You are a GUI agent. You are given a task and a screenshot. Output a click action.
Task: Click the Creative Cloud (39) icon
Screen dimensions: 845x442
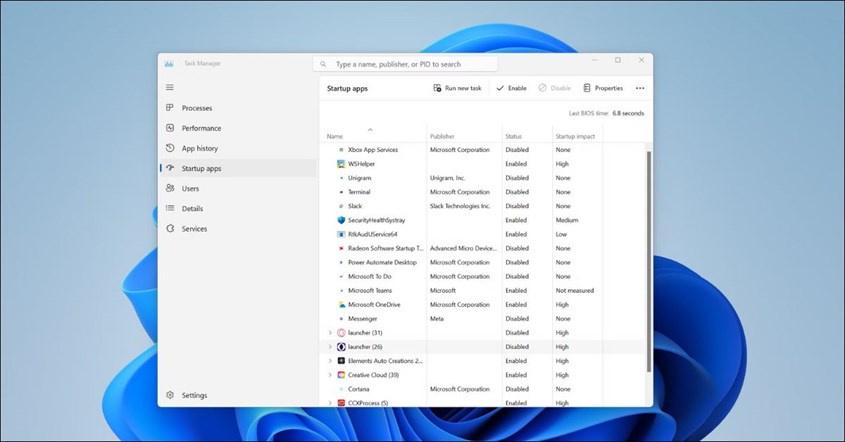click(341, 375)
